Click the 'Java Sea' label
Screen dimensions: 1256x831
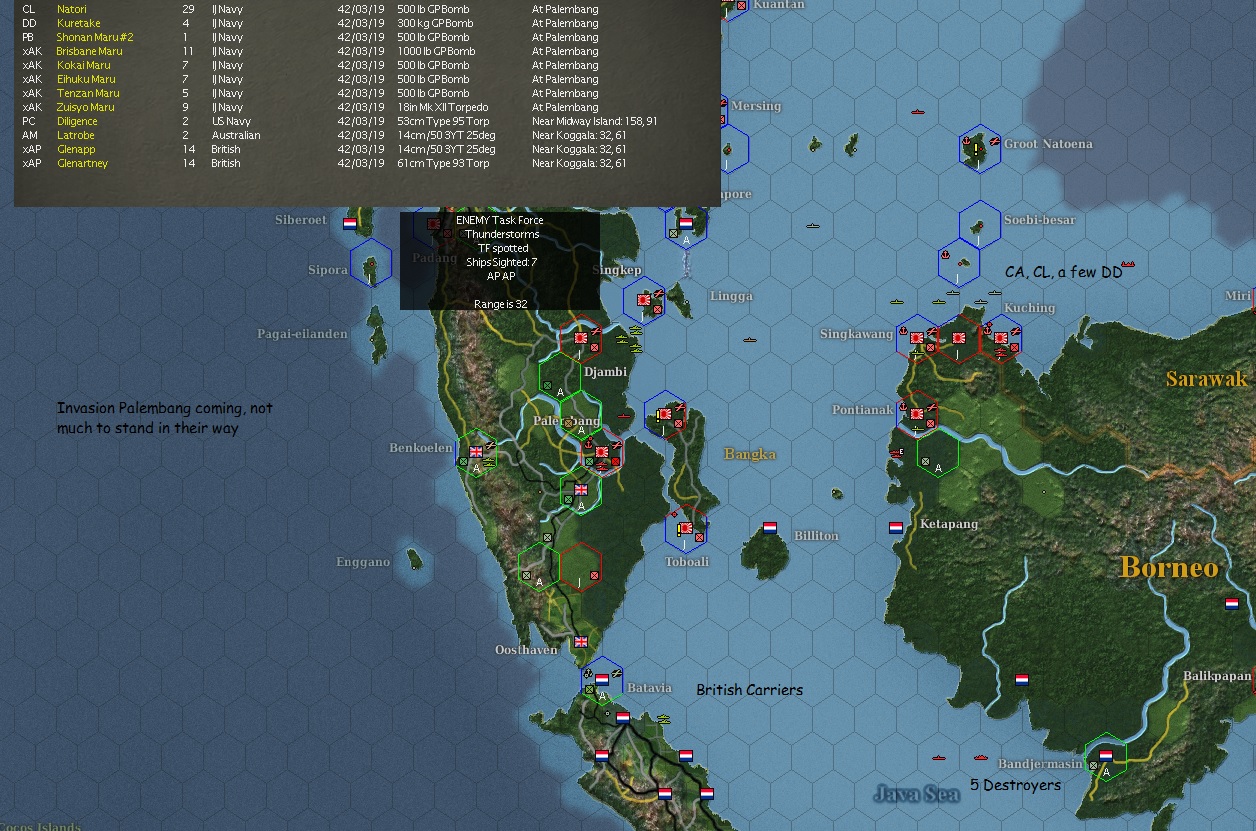tap(917, 794)
